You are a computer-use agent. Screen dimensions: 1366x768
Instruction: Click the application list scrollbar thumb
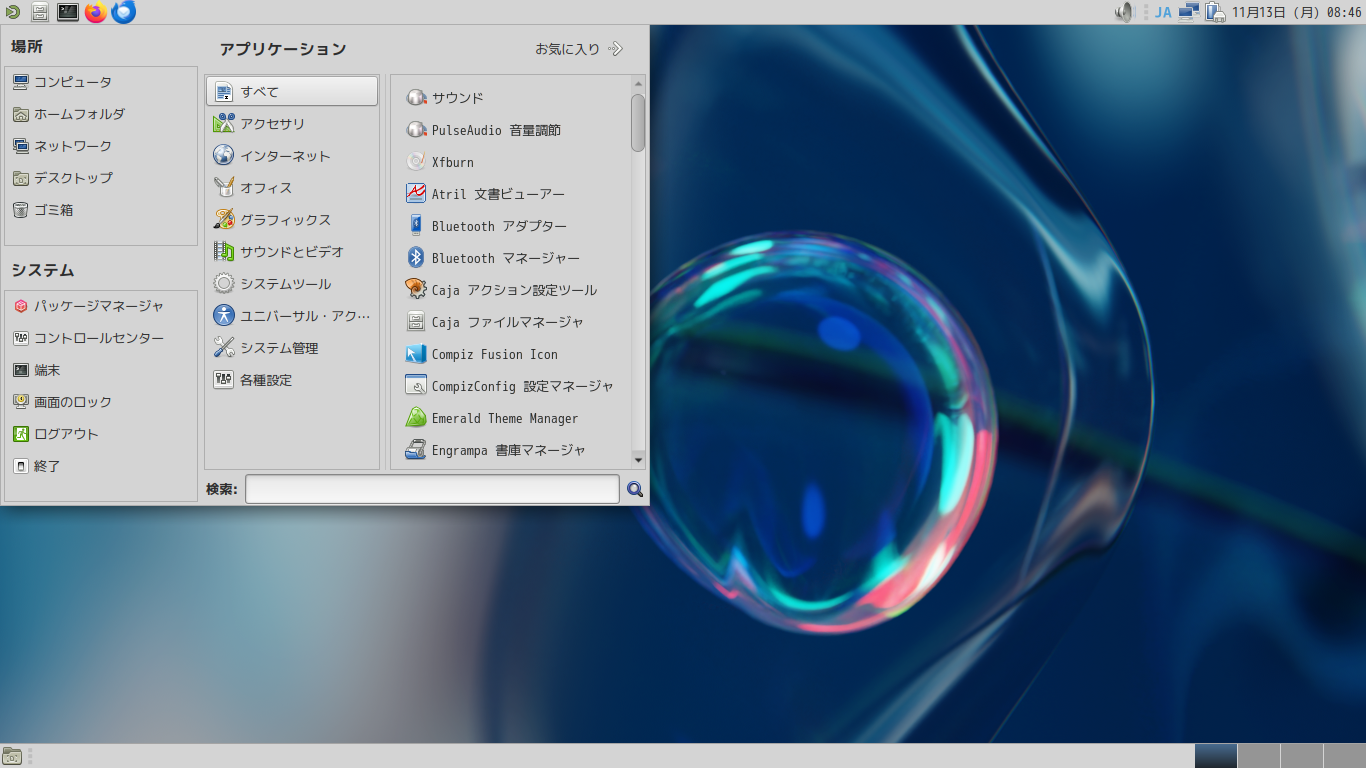[638, 122]
